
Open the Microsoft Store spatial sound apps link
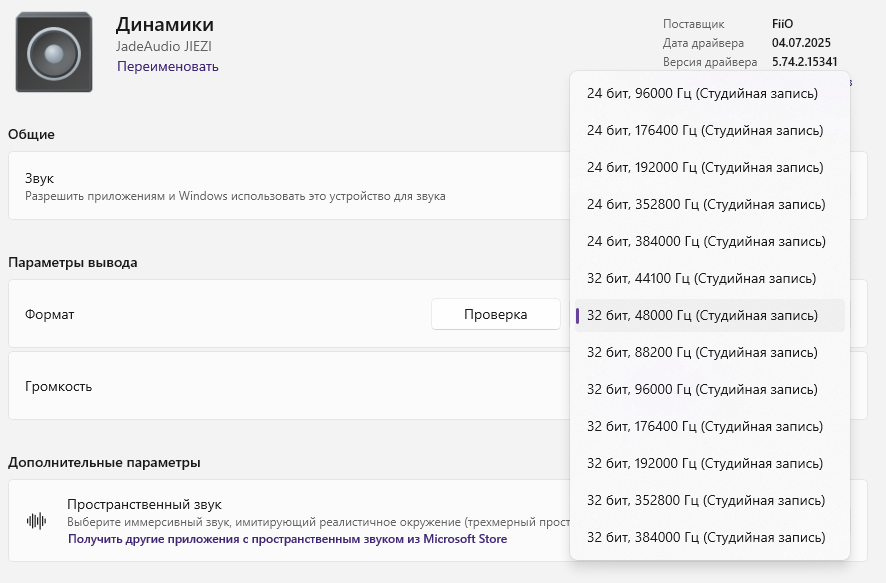point(287,539)
